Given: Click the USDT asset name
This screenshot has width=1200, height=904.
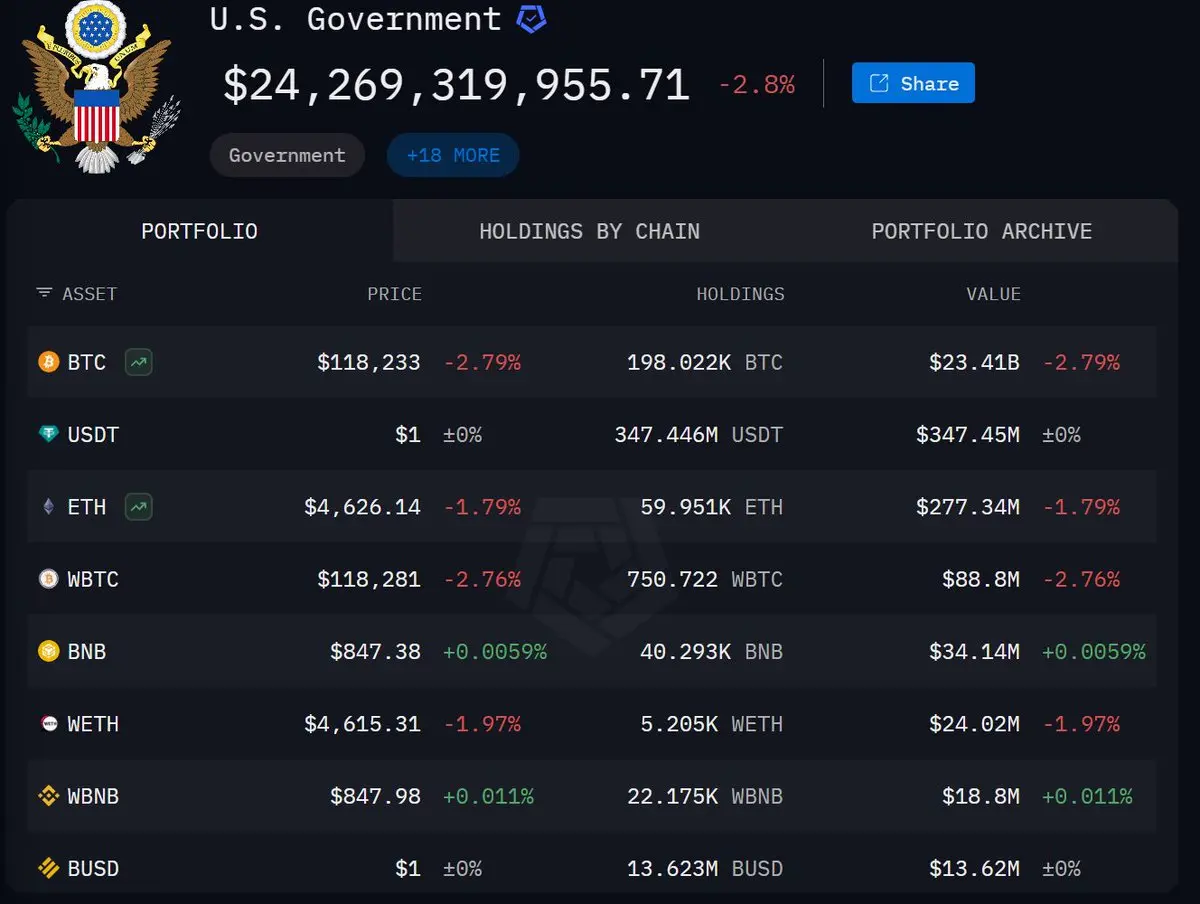Looking at the screenshot, I should [x=93, y=435].
